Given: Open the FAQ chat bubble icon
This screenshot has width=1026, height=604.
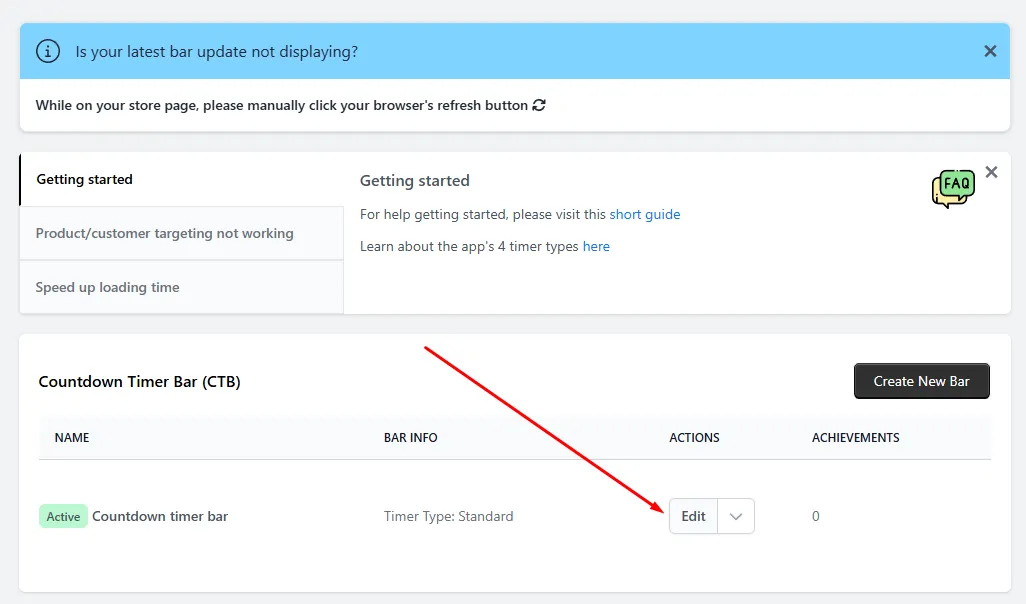Looking at the screenshot, I should pos(953,188).
